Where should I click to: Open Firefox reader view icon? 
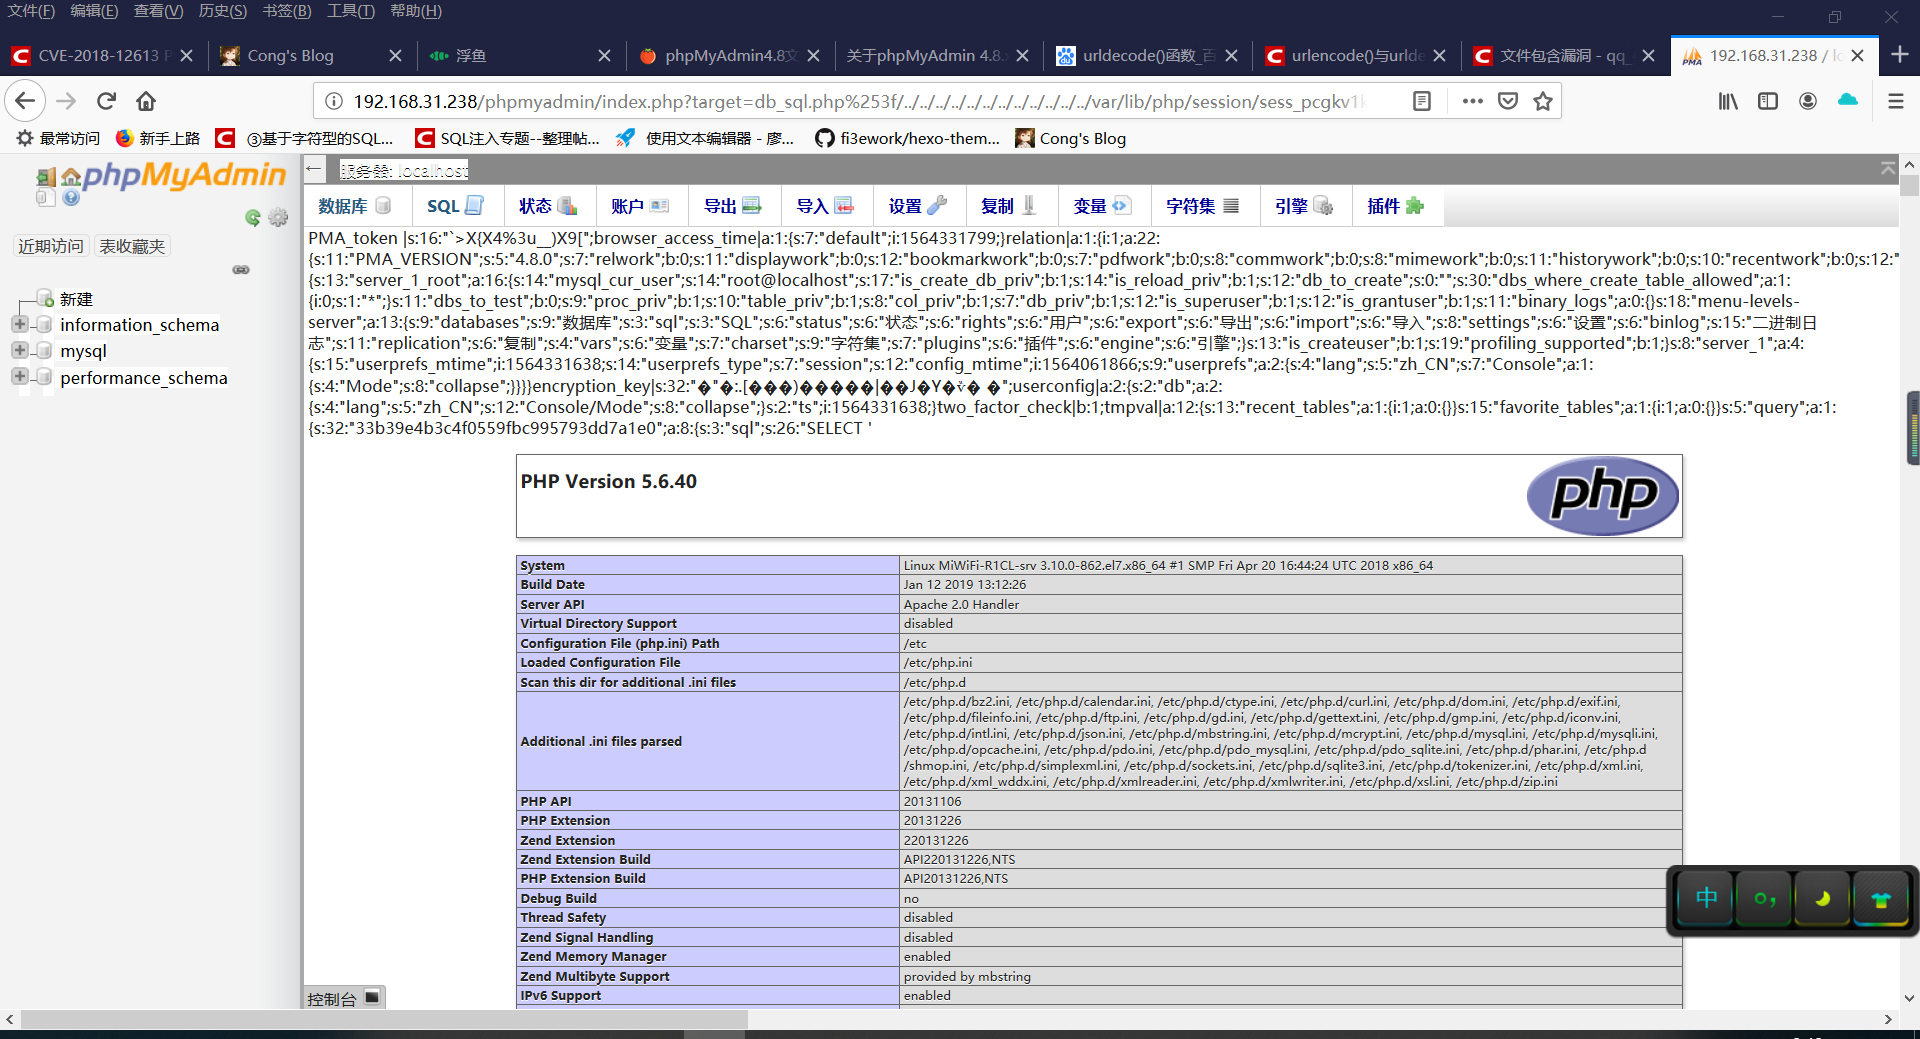pyautogui.click(x=1421, y=101)
